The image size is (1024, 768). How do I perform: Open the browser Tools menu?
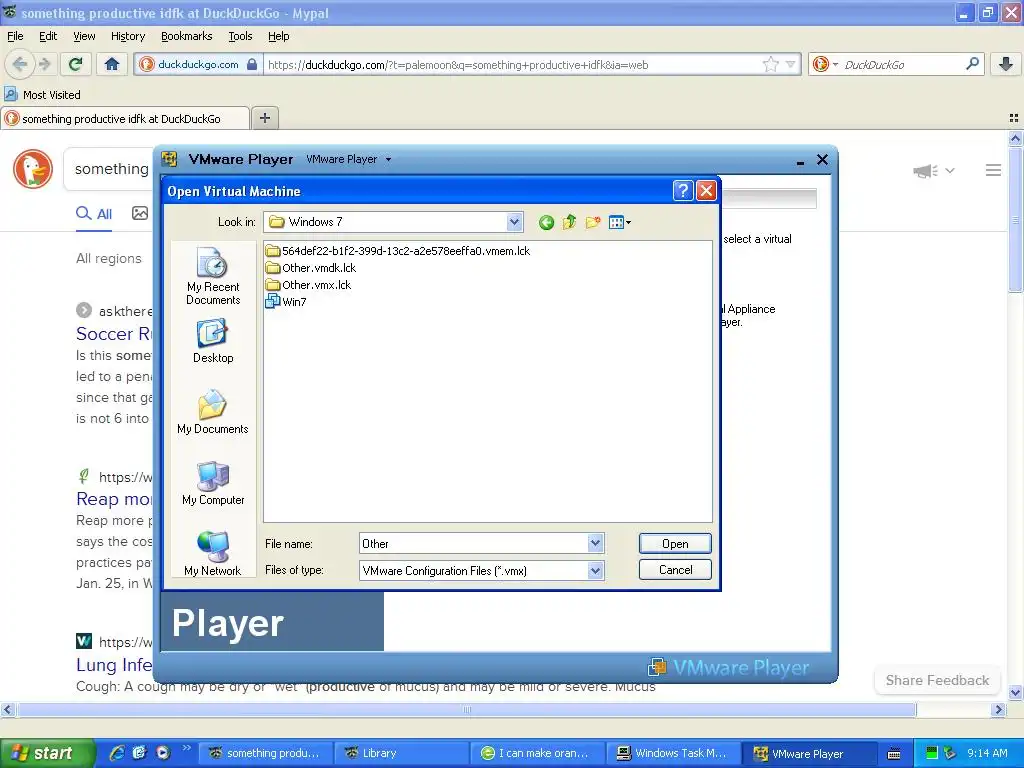(240, 37)
